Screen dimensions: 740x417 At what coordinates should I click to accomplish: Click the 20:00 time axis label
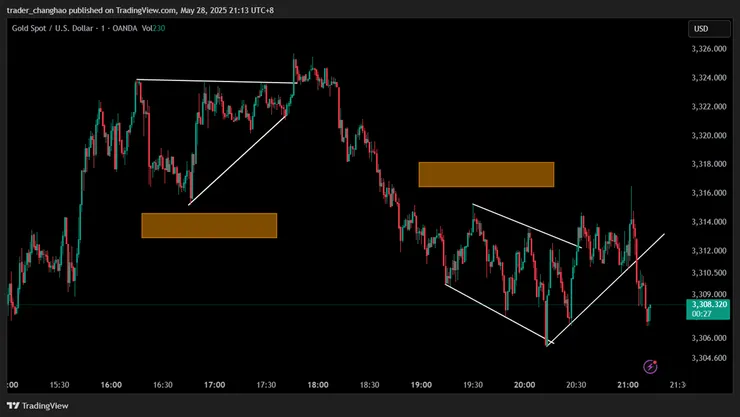click(524, 385)
